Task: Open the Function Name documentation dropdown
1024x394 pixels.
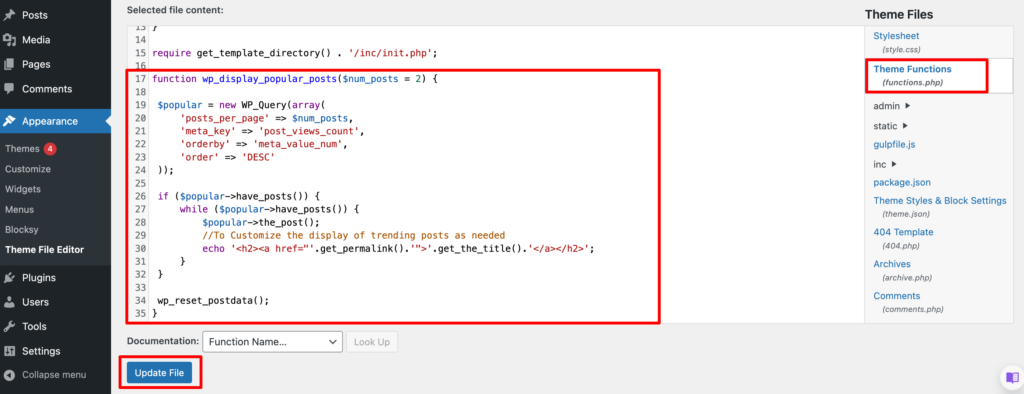Action: [272, 342]
